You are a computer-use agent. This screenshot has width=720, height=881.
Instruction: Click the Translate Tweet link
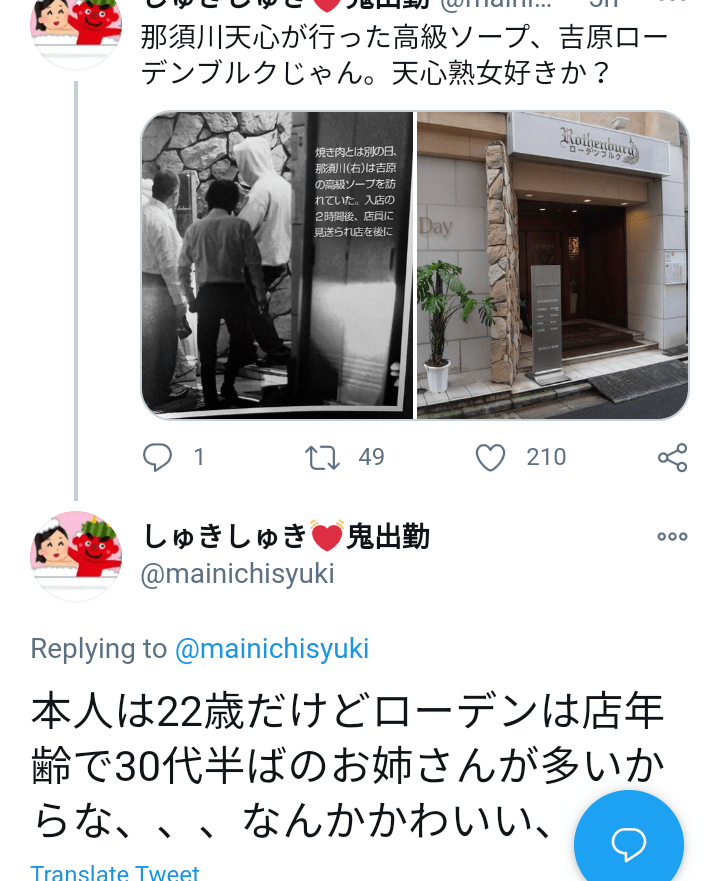(x=115, y=873)
